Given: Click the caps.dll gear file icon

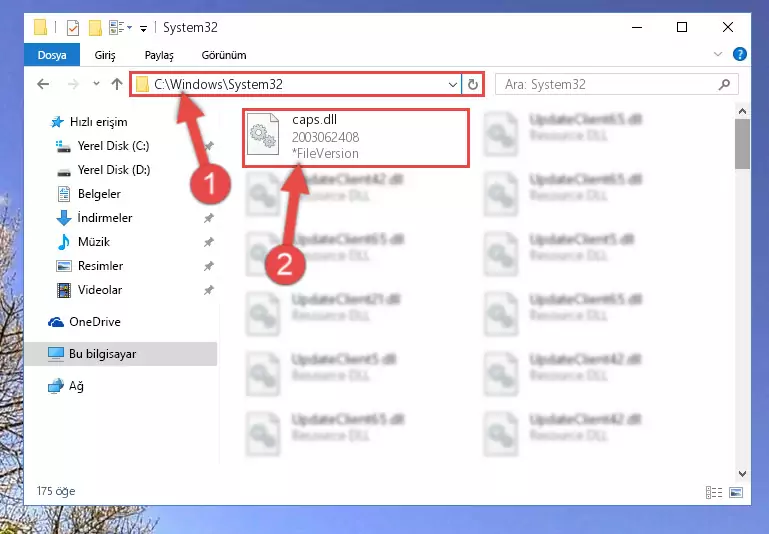Looking at the screenshot, I should coord(263,134).
